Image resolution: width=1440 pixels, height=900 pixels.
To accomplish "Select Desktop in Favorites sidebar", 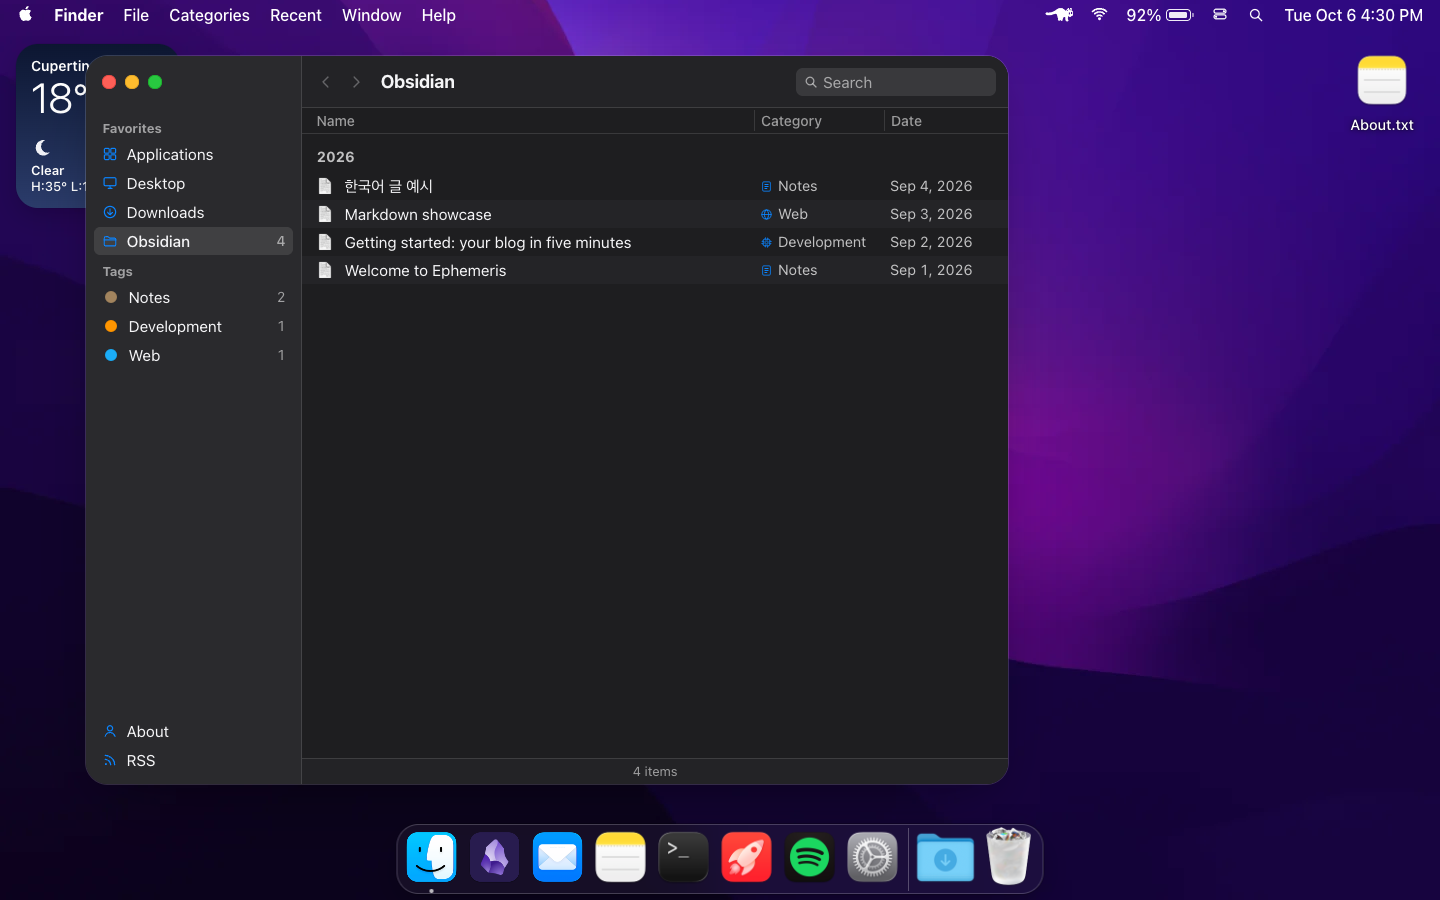I will pos(193,184).
